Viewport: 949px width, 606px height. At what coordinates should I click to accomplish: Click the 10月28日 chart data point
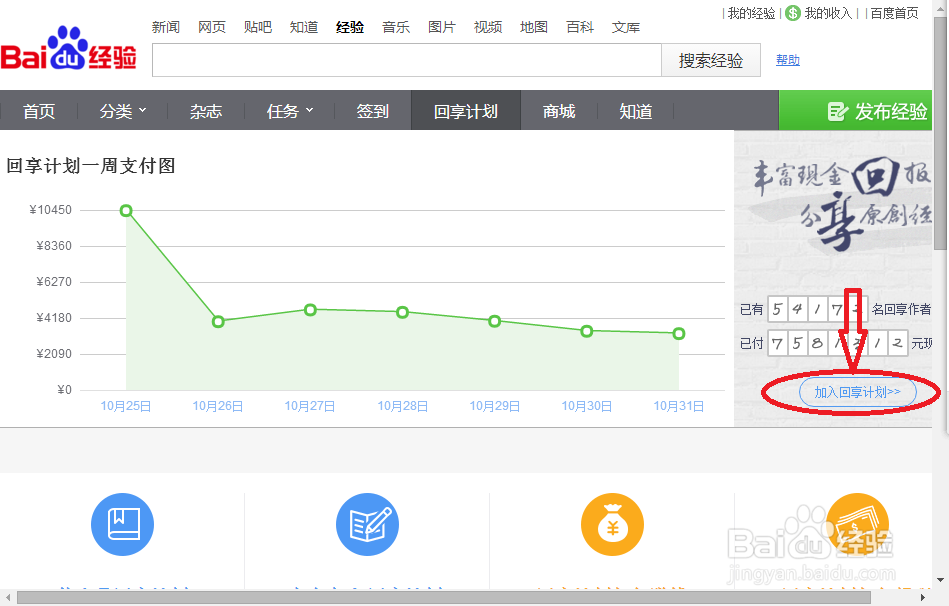click(402, 312)
